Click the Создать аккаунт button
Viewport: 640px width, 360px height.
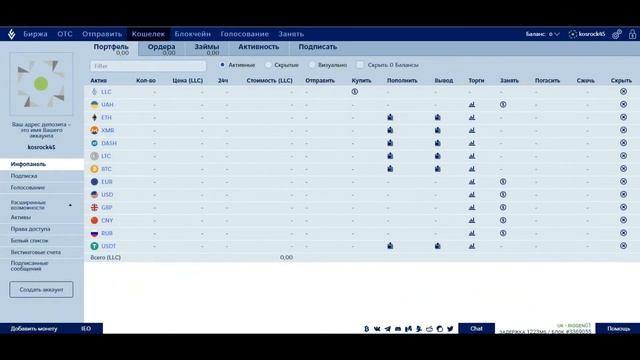(x=41, y=289)
